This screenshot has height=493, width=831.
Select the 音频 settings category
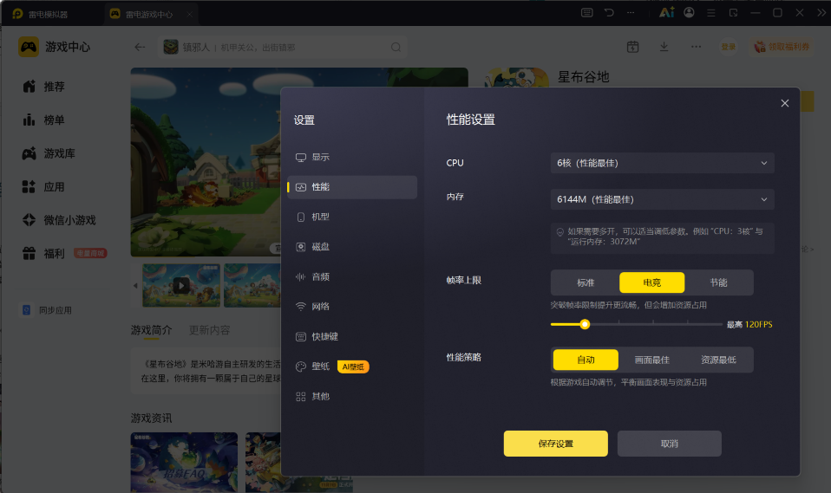(352, 277)
